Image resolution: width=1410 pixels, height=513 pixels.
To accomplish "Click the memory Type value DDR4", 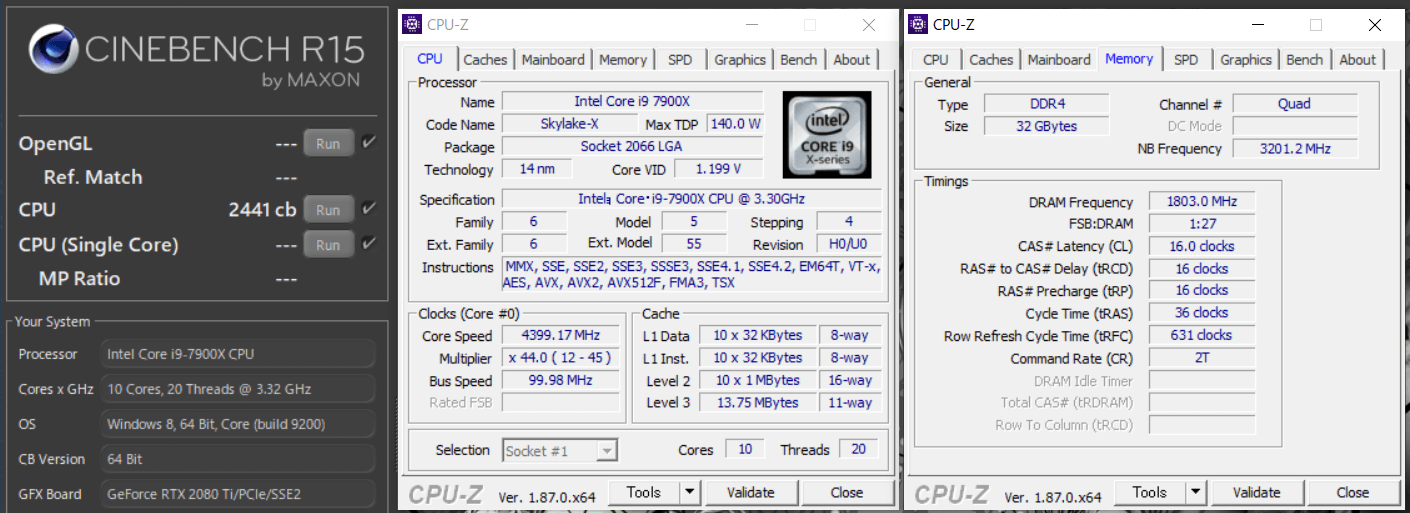I will point(1046,104).
